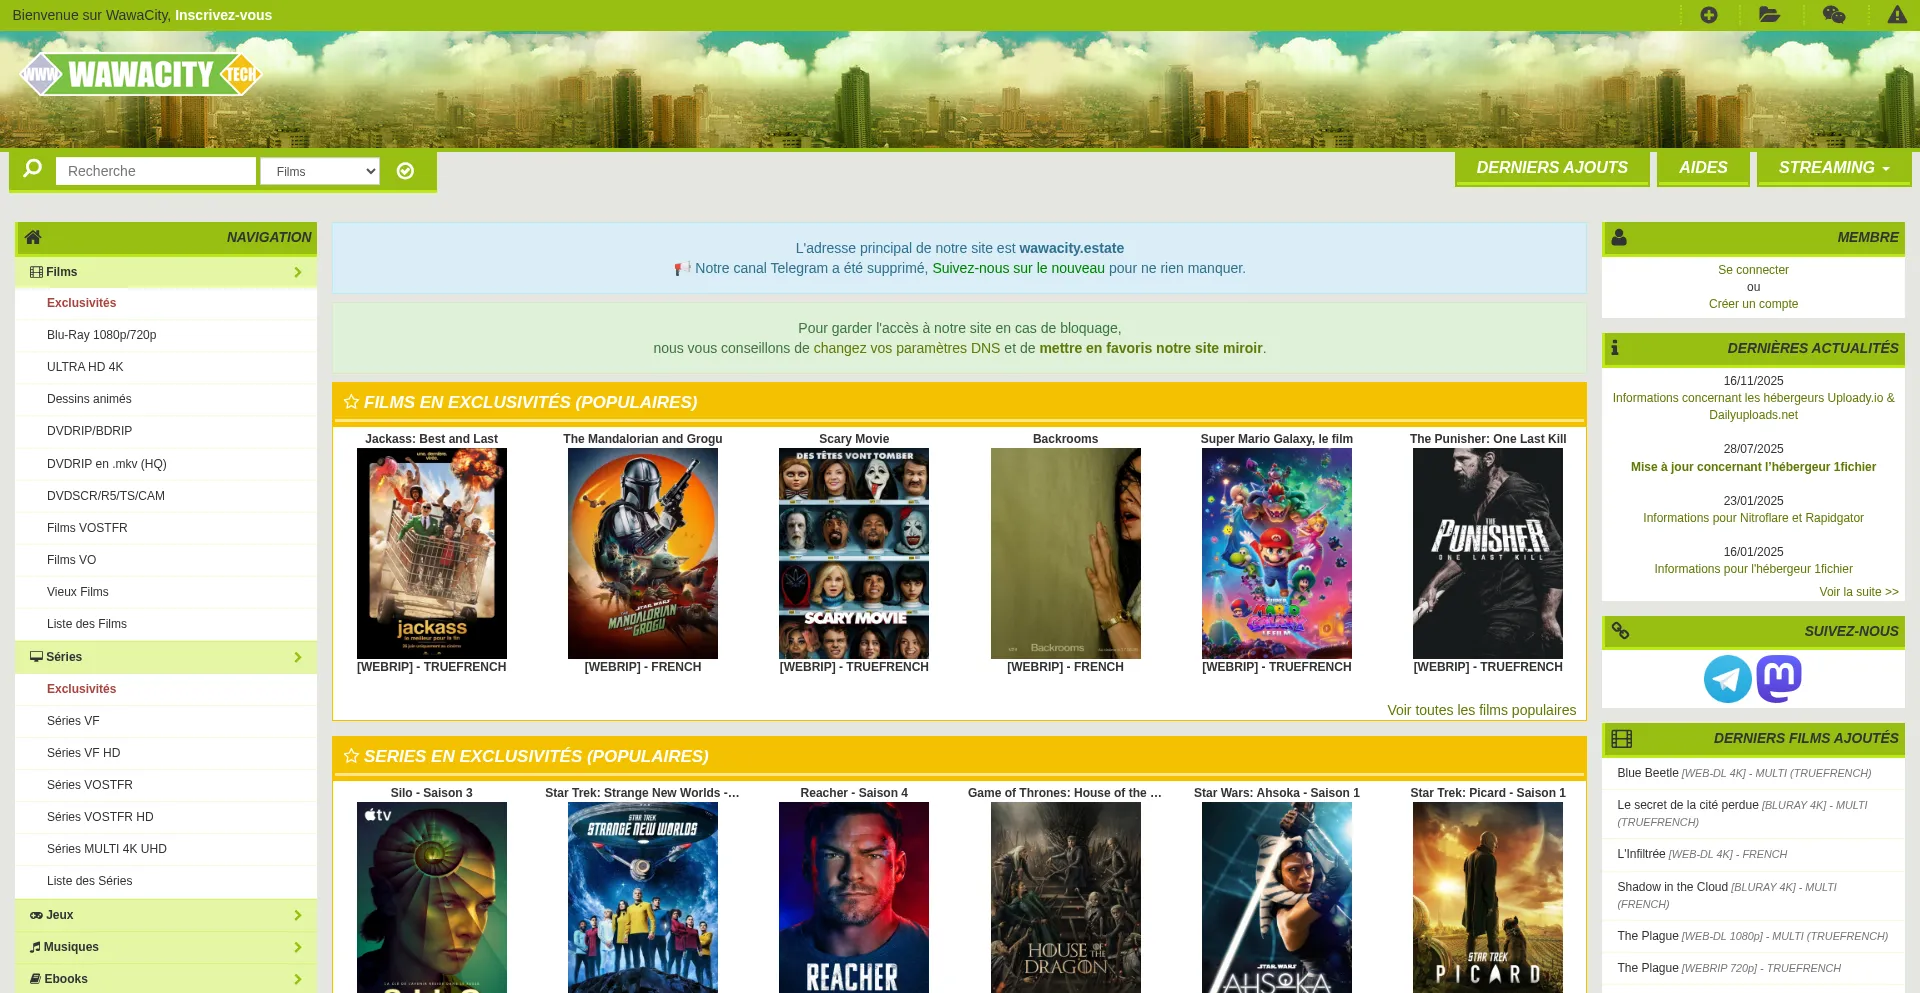Open the Backrooms poster
Image resolution: width=1920 pixels, height=993 pixels.
pyautogui.click(x=1066, y=553)
